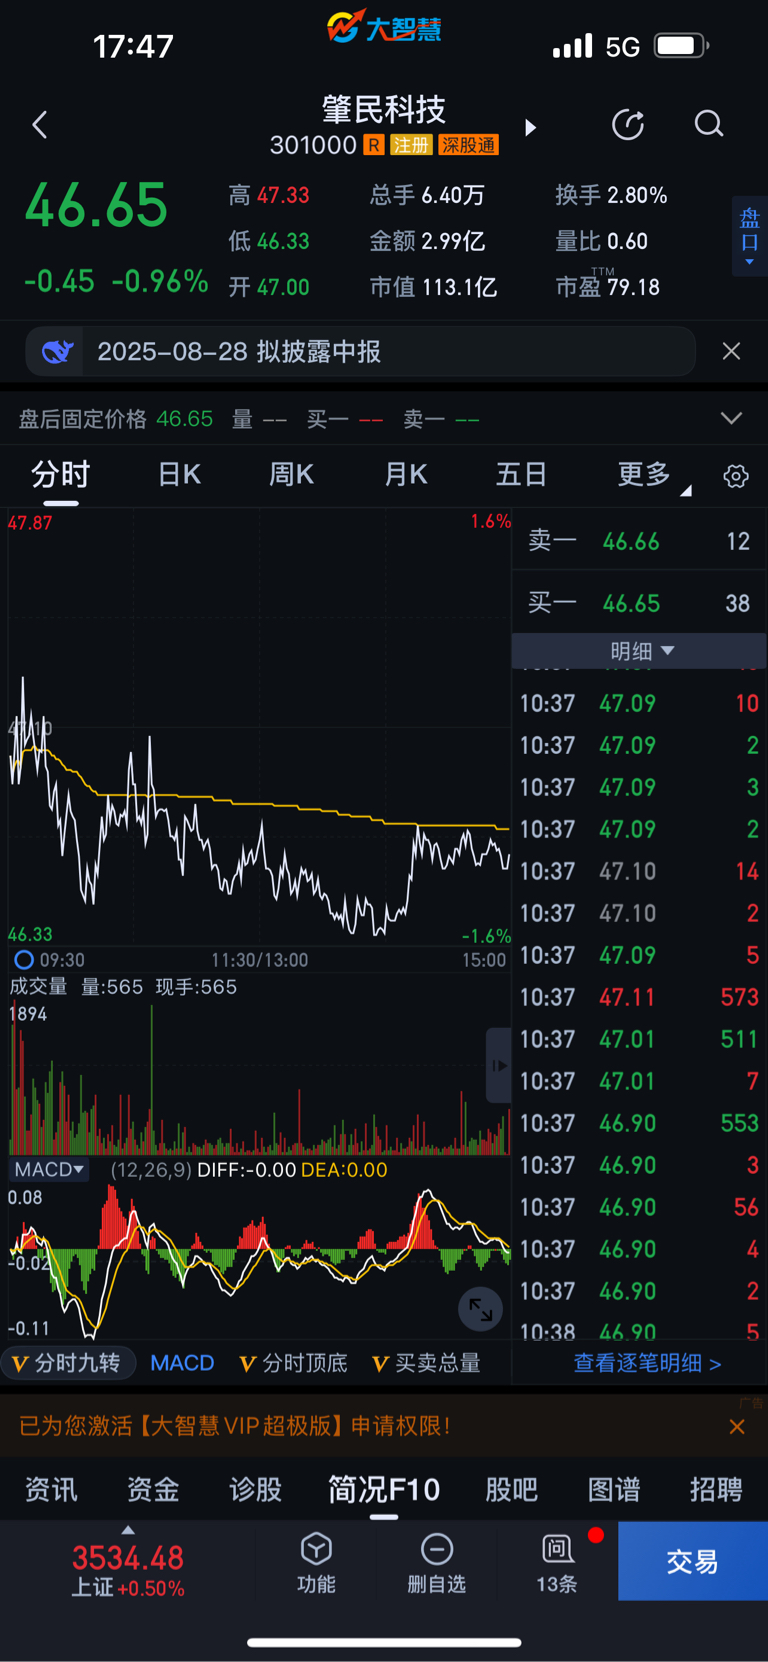
Task: Close the VIP超极版 promotion banner
Action: [x=737, y=1427]
